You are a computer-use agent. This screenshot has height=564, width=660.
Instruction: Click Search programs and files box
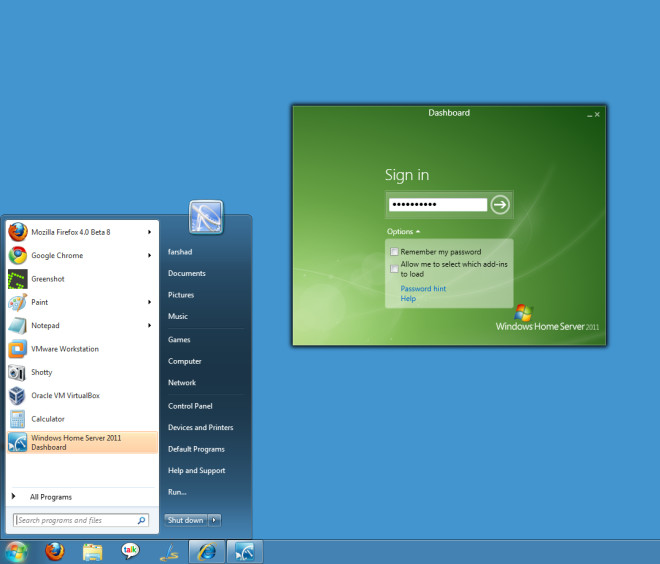(80, 520)
